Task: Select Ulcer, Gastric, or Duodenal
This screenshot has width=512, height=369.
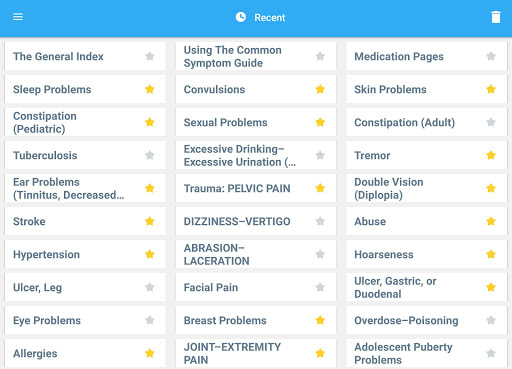Action: [x=395, y=287]
